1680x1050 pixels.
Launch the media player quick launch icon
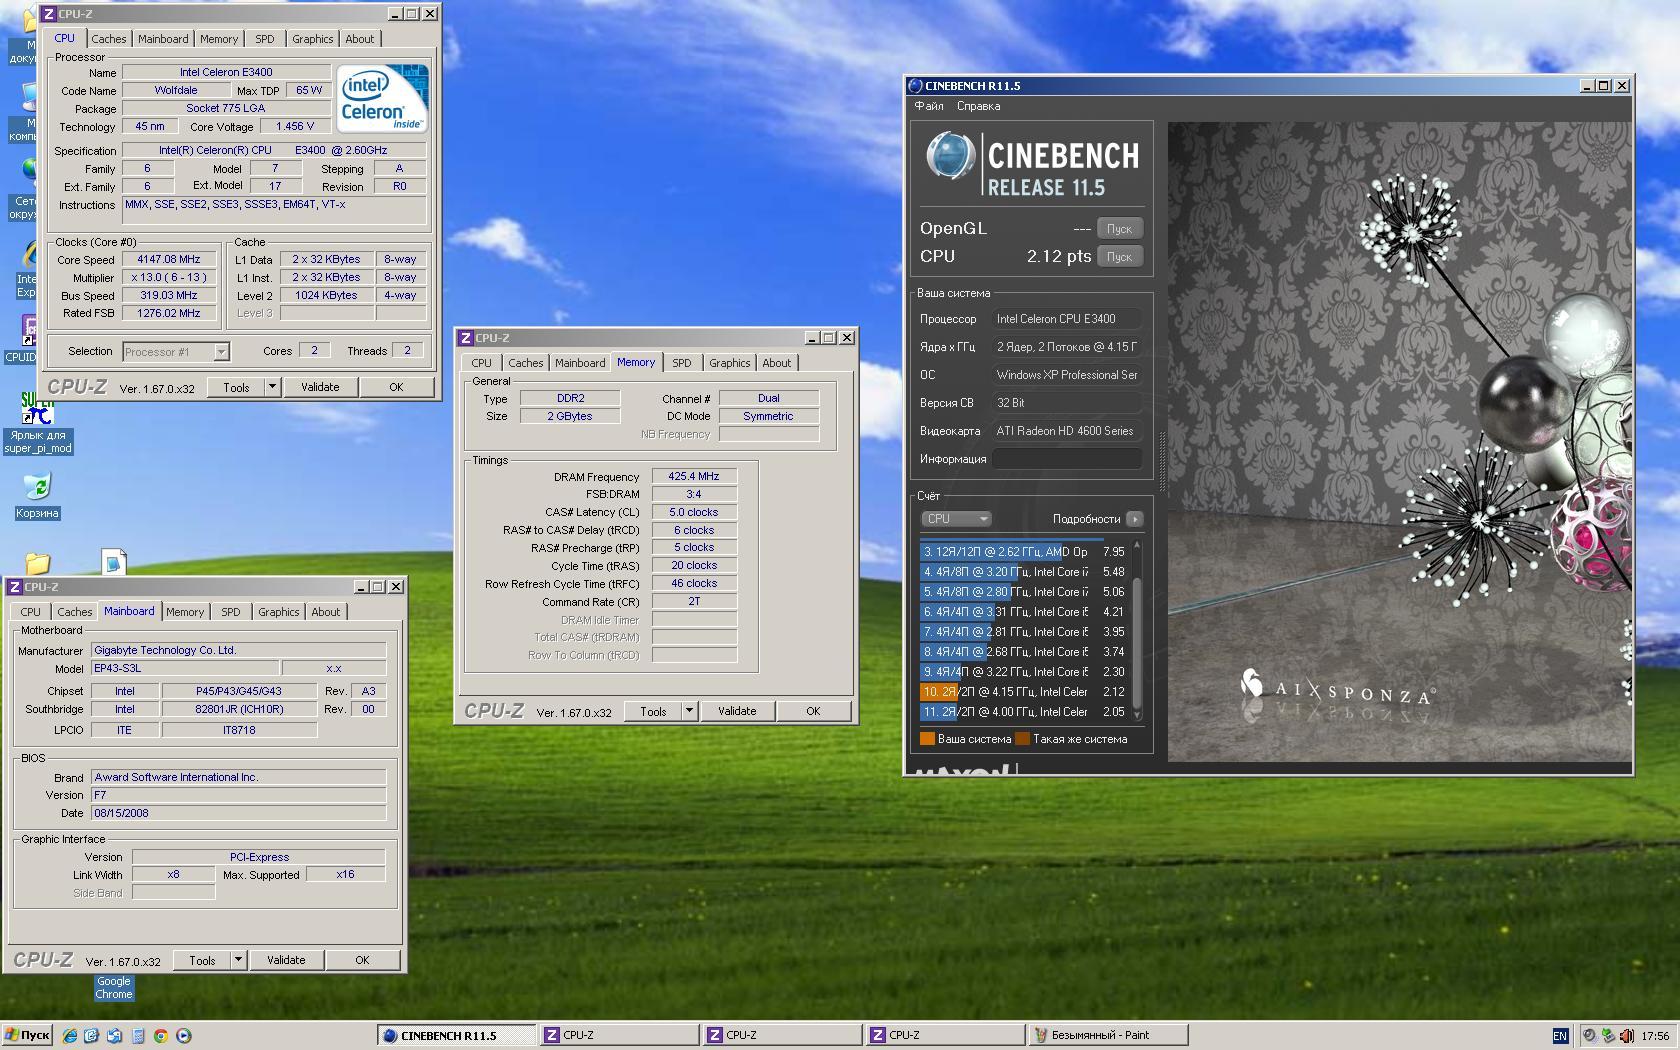point(183,1036)
